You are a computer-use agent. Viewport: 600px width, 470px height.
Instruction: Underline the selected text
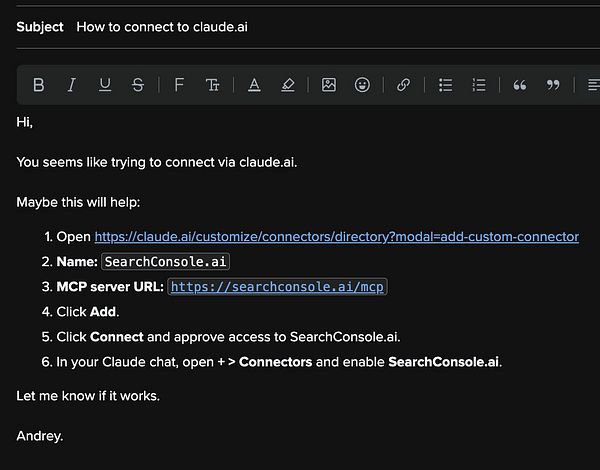[105, 85]
